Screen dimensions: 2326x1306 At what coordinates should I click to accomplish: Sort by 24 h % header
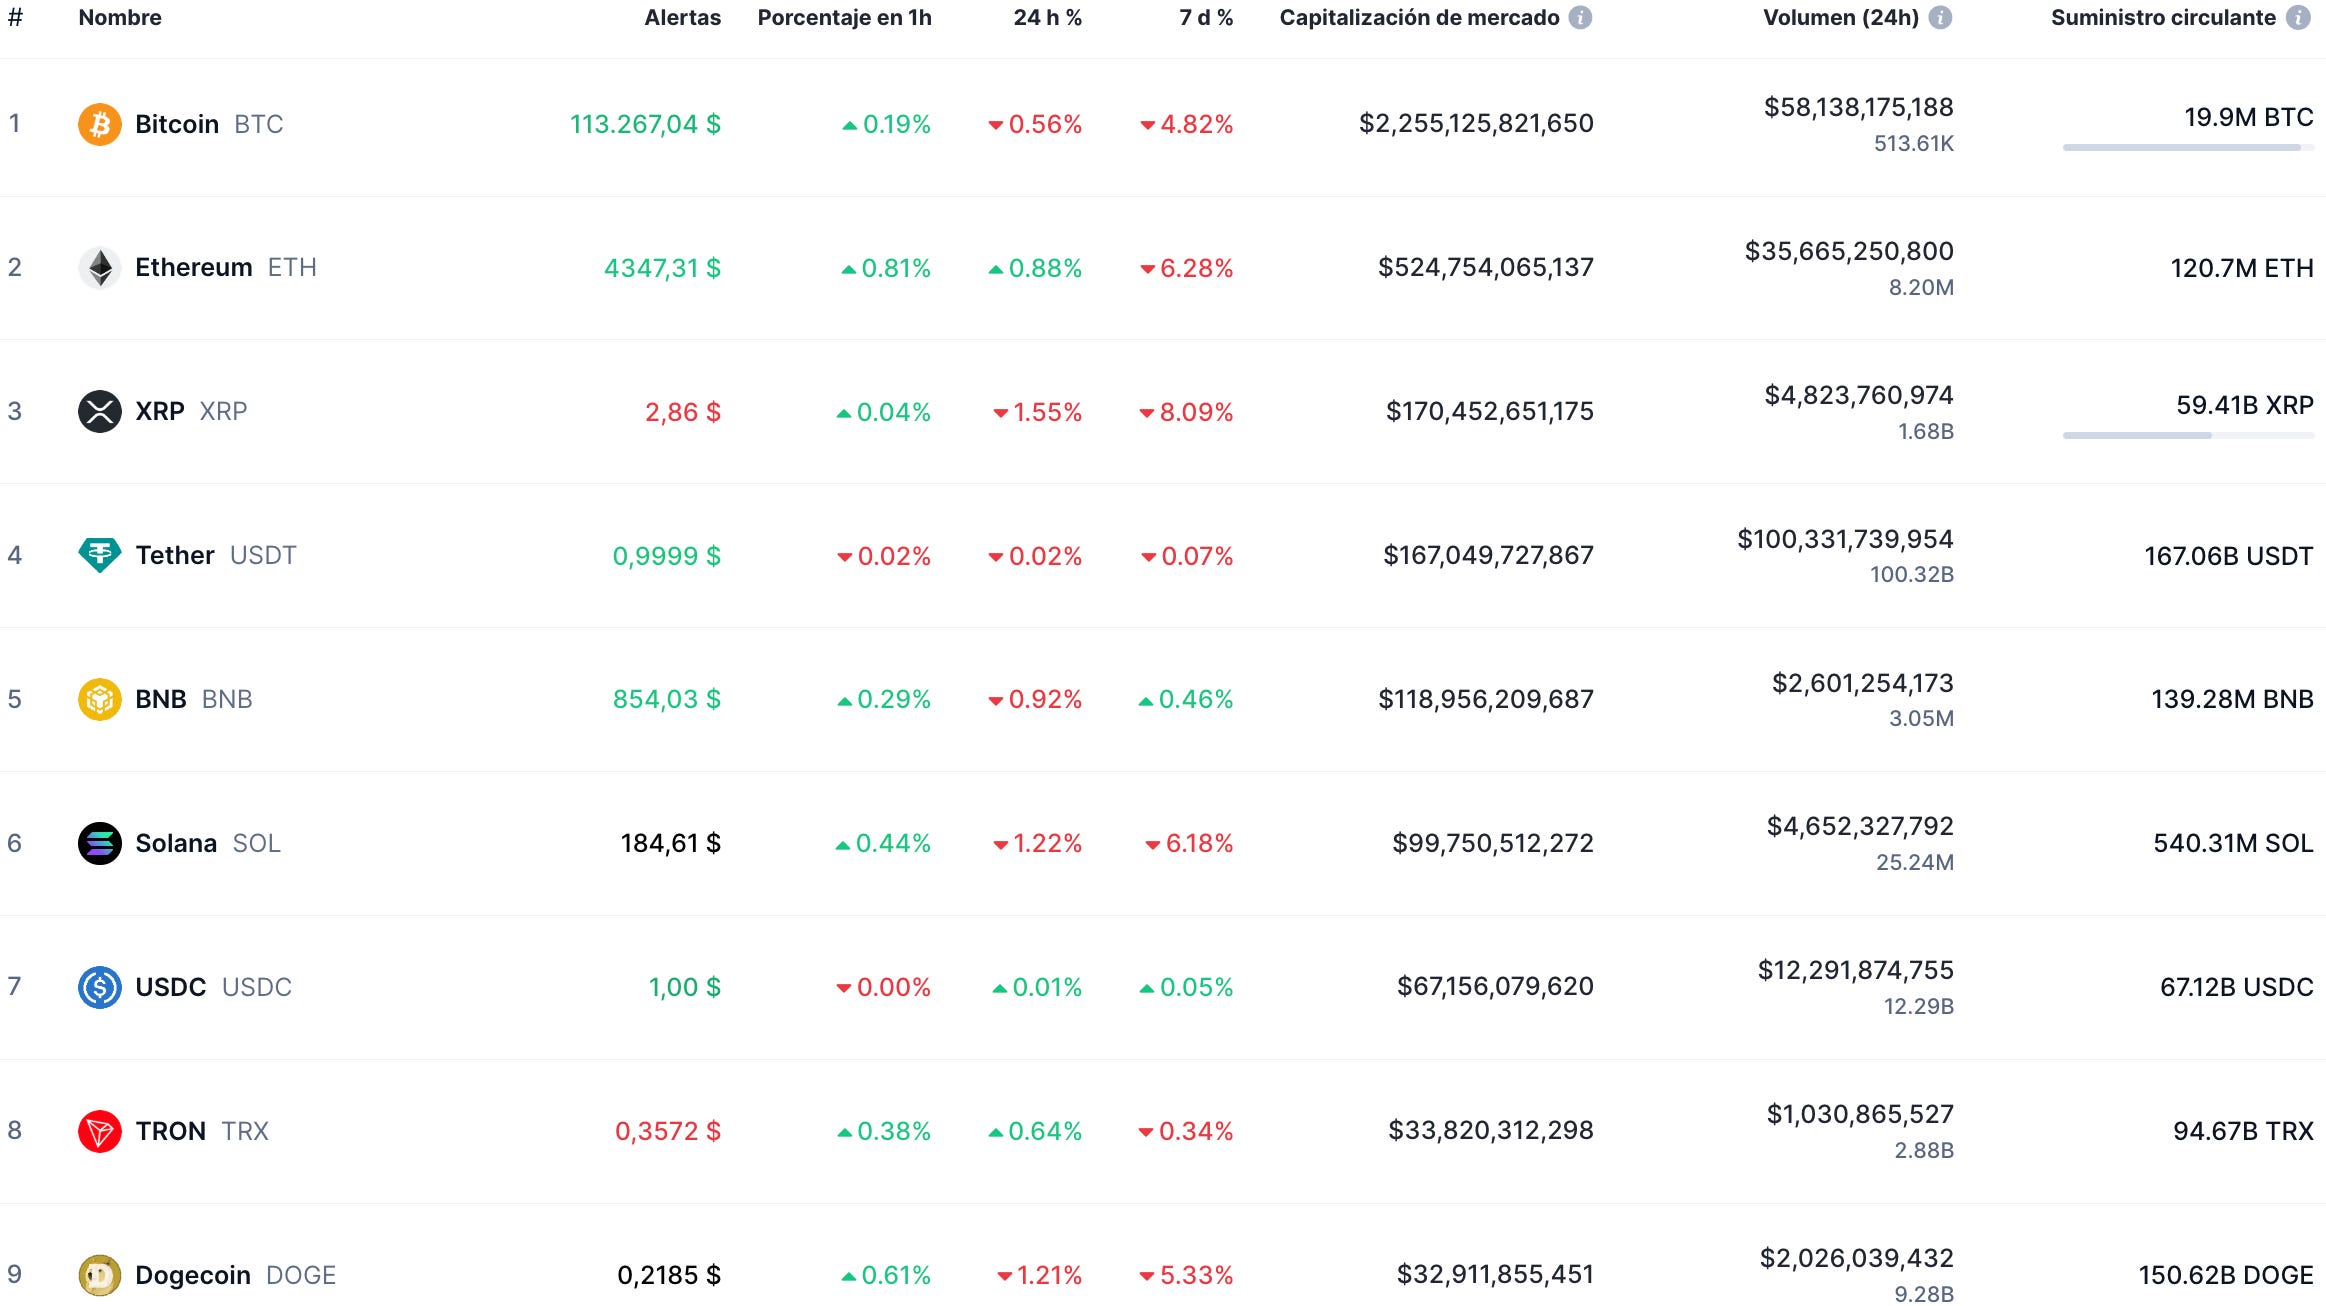(1047, 18)
